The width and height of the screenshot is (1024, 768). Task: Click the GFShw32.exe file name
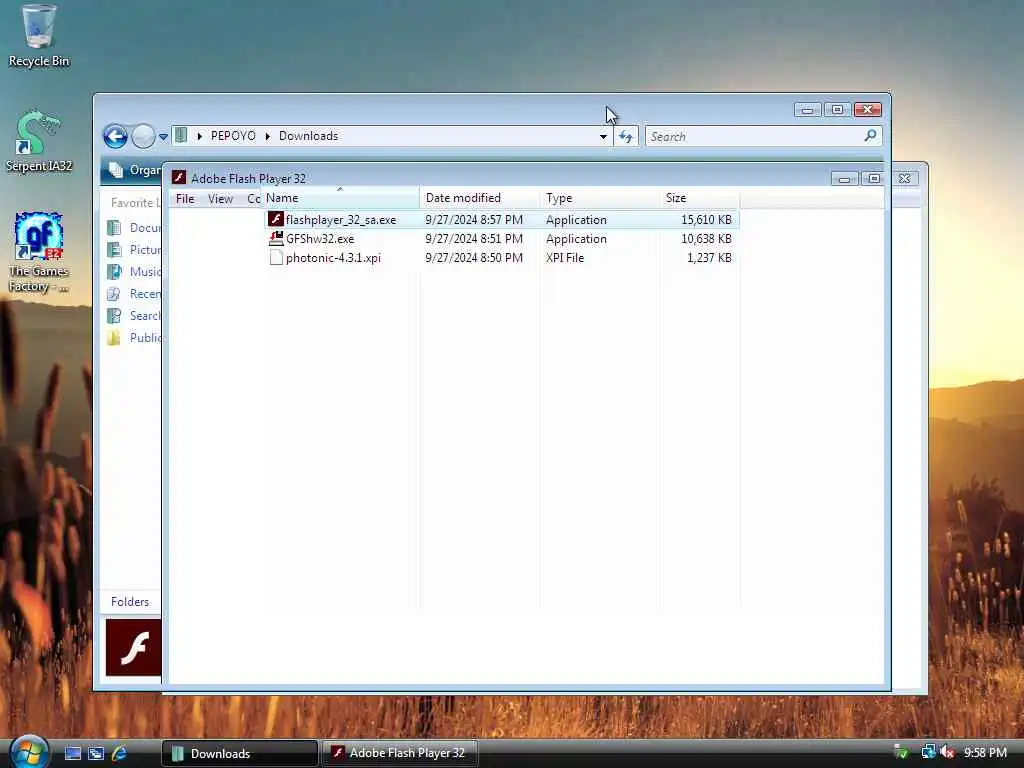[x=320, y=239]
